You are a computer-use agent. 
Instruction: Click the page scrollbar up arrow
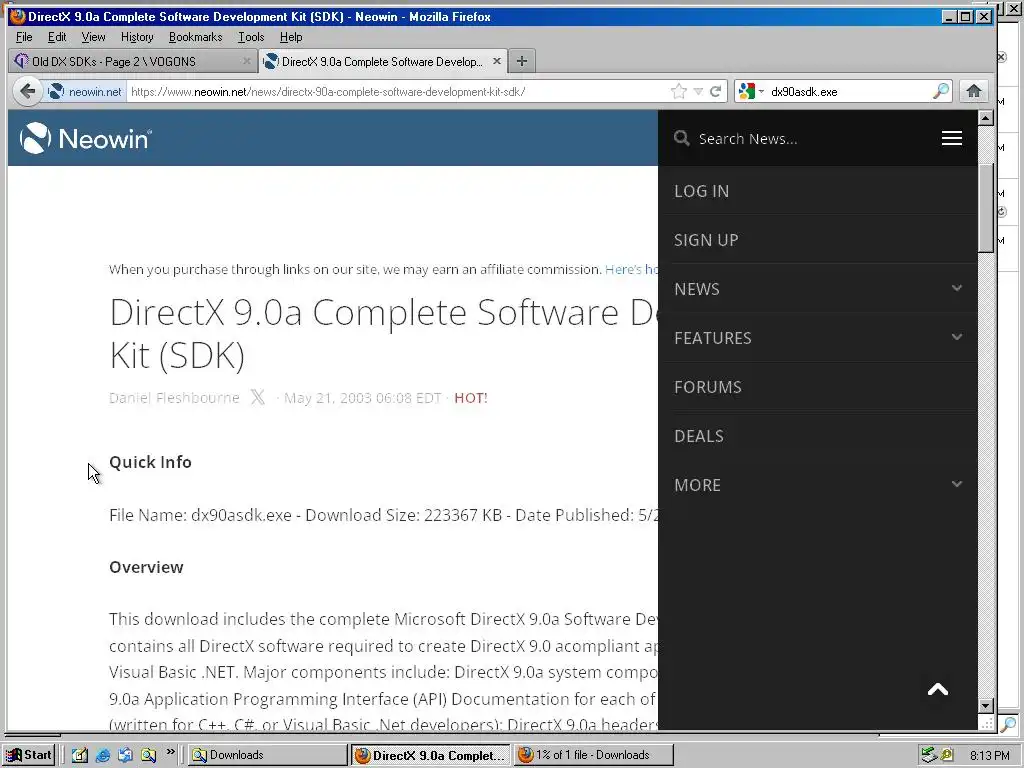click(x=985, y=118)
